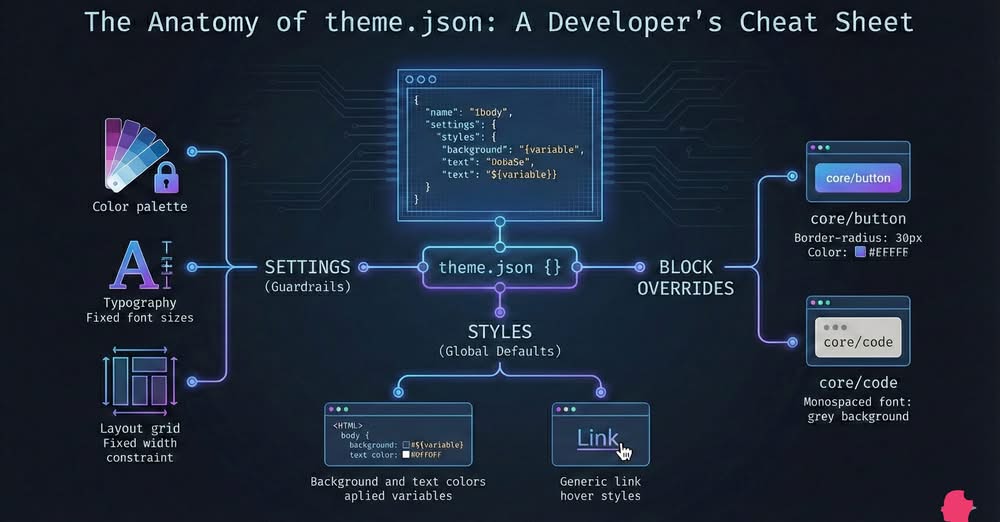This screenshot has height=522, width=1000.
Task: Click the (Global Defaults) label
Action: (x=500, y=351)
